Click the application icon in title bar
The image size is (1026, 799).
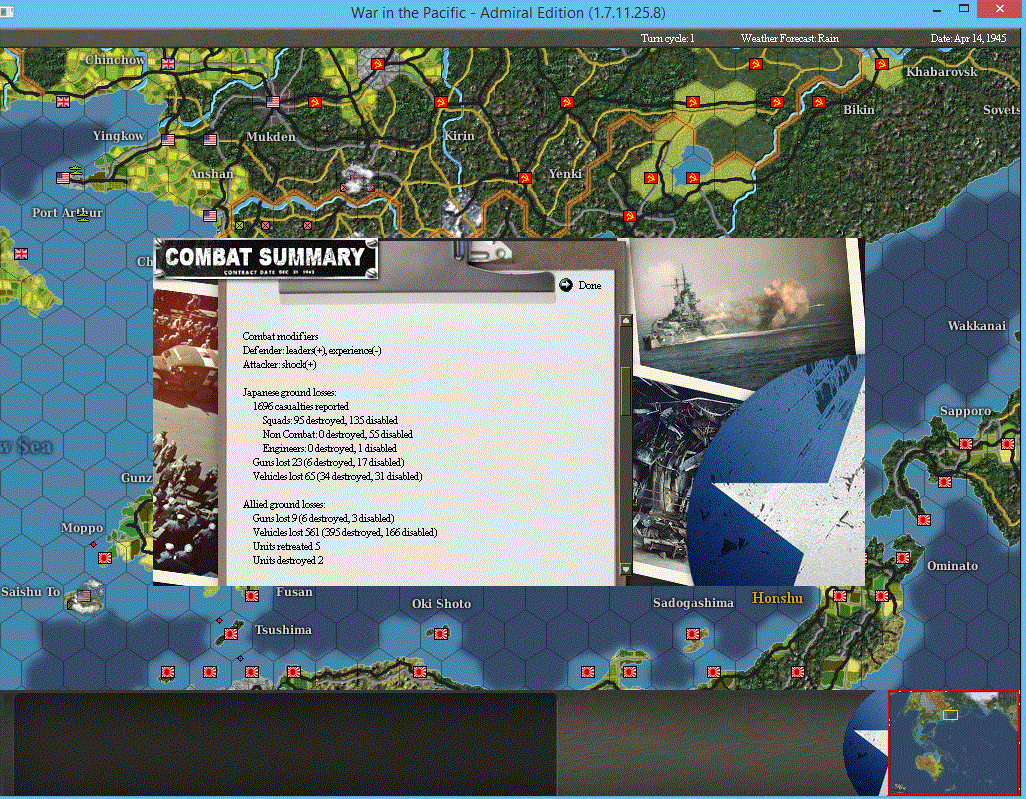point(7,12)
